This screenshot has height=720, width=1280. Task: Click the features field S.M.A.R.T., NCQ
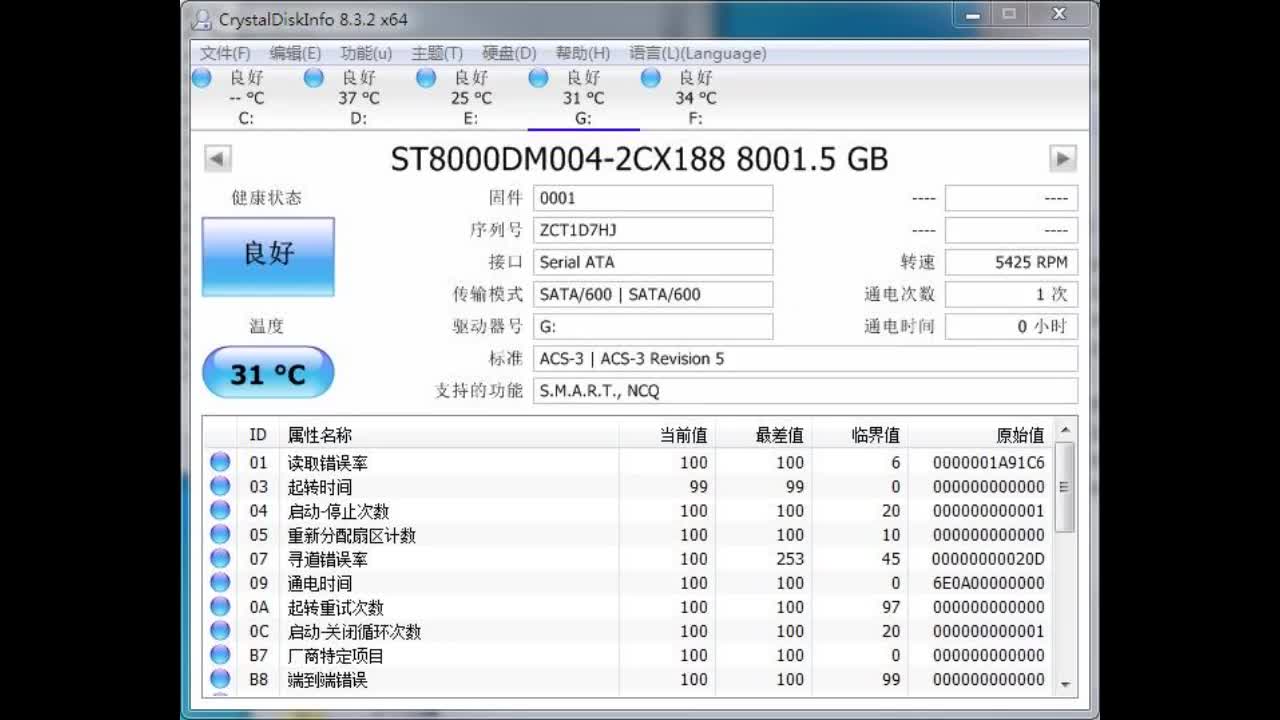pyautogui.click(x=806, y=390)
